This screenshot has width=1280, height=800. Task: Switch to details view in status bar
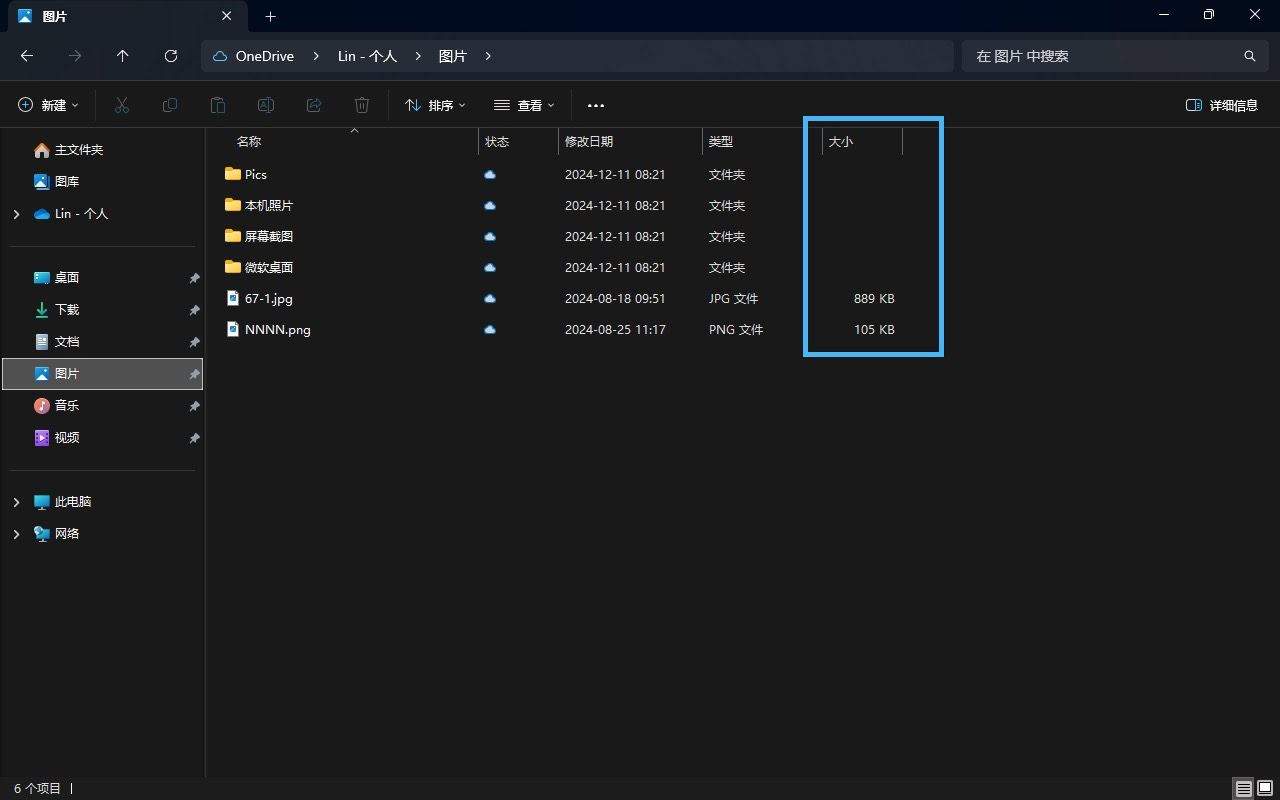[1243, 788]
